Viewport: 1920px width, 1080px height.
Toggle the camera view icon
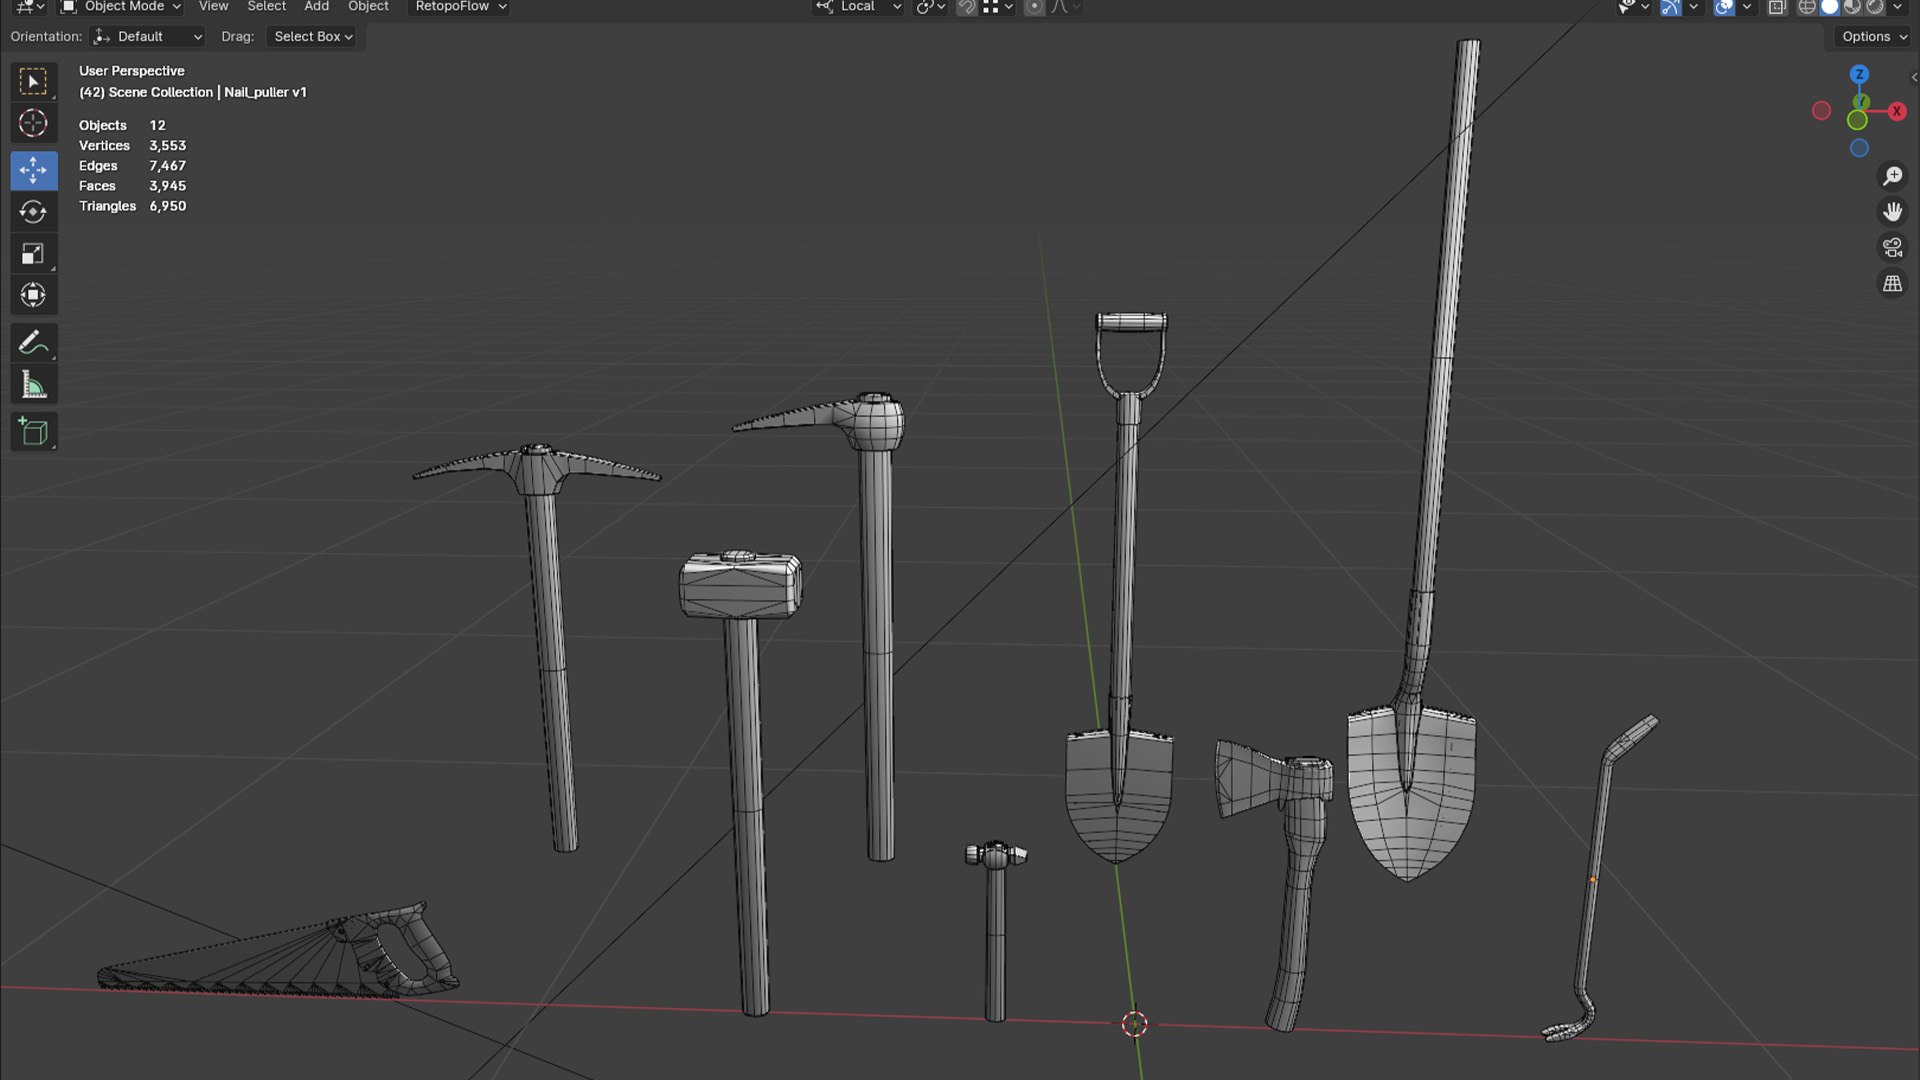(1892, 248)
